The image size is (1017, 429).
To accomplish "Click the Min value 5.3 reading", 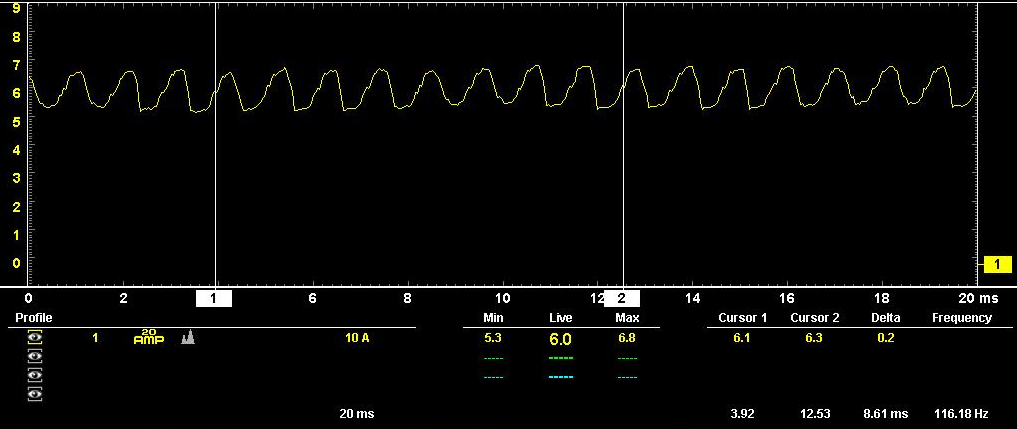I will tap(492, 338).
